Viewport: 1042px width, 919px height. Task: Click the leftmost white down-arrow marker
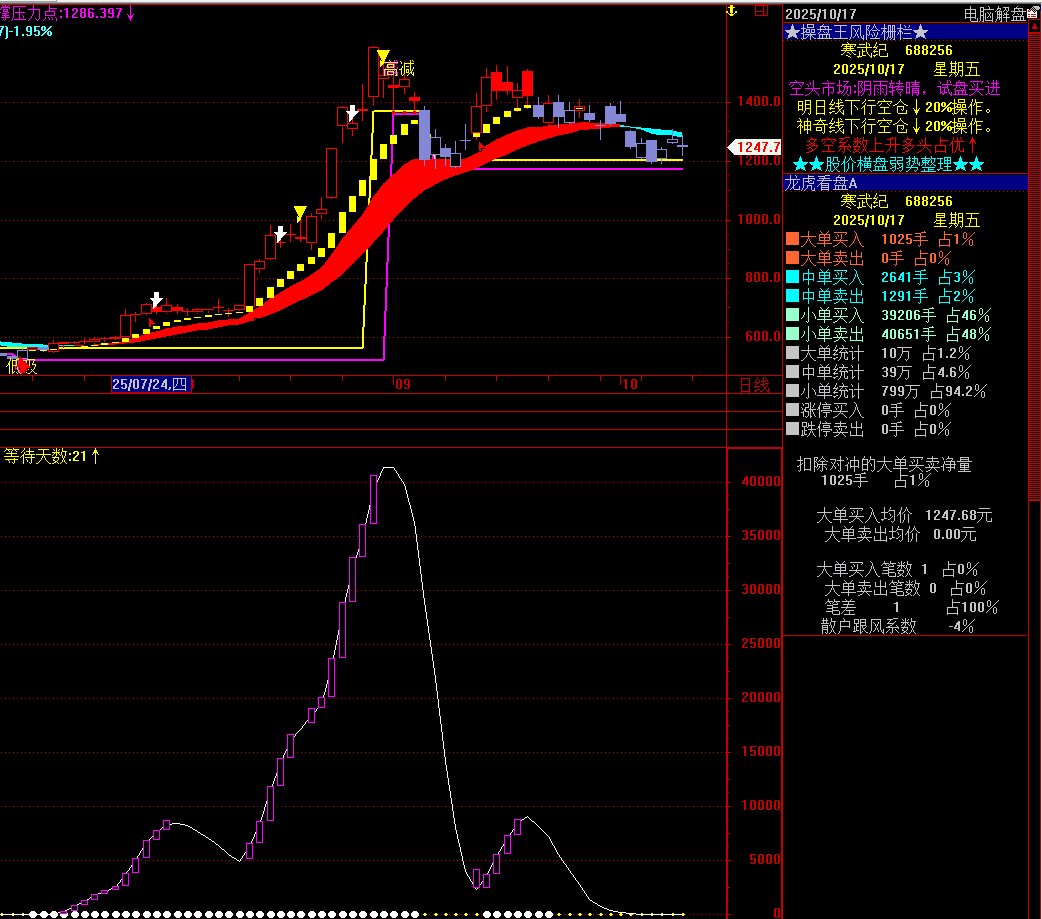pos(156,300)
